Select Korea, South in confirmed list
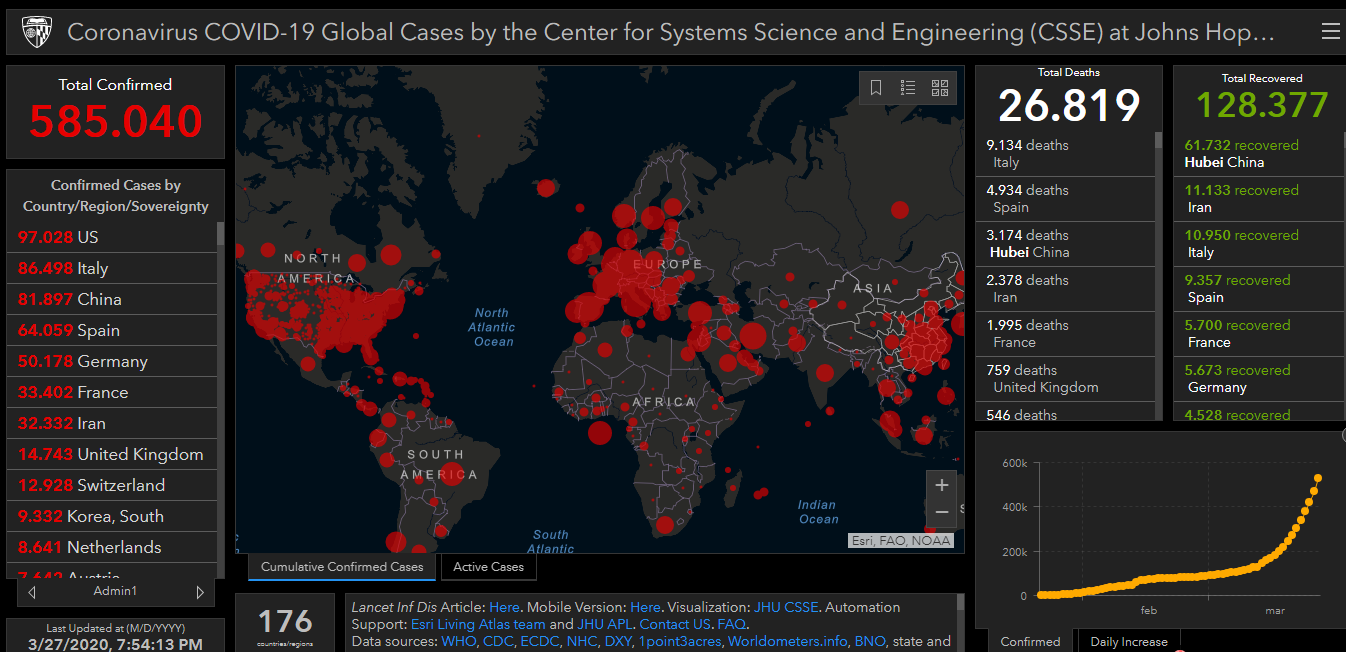Screen dimensions: 1346x652 click(x=111, y=516)
